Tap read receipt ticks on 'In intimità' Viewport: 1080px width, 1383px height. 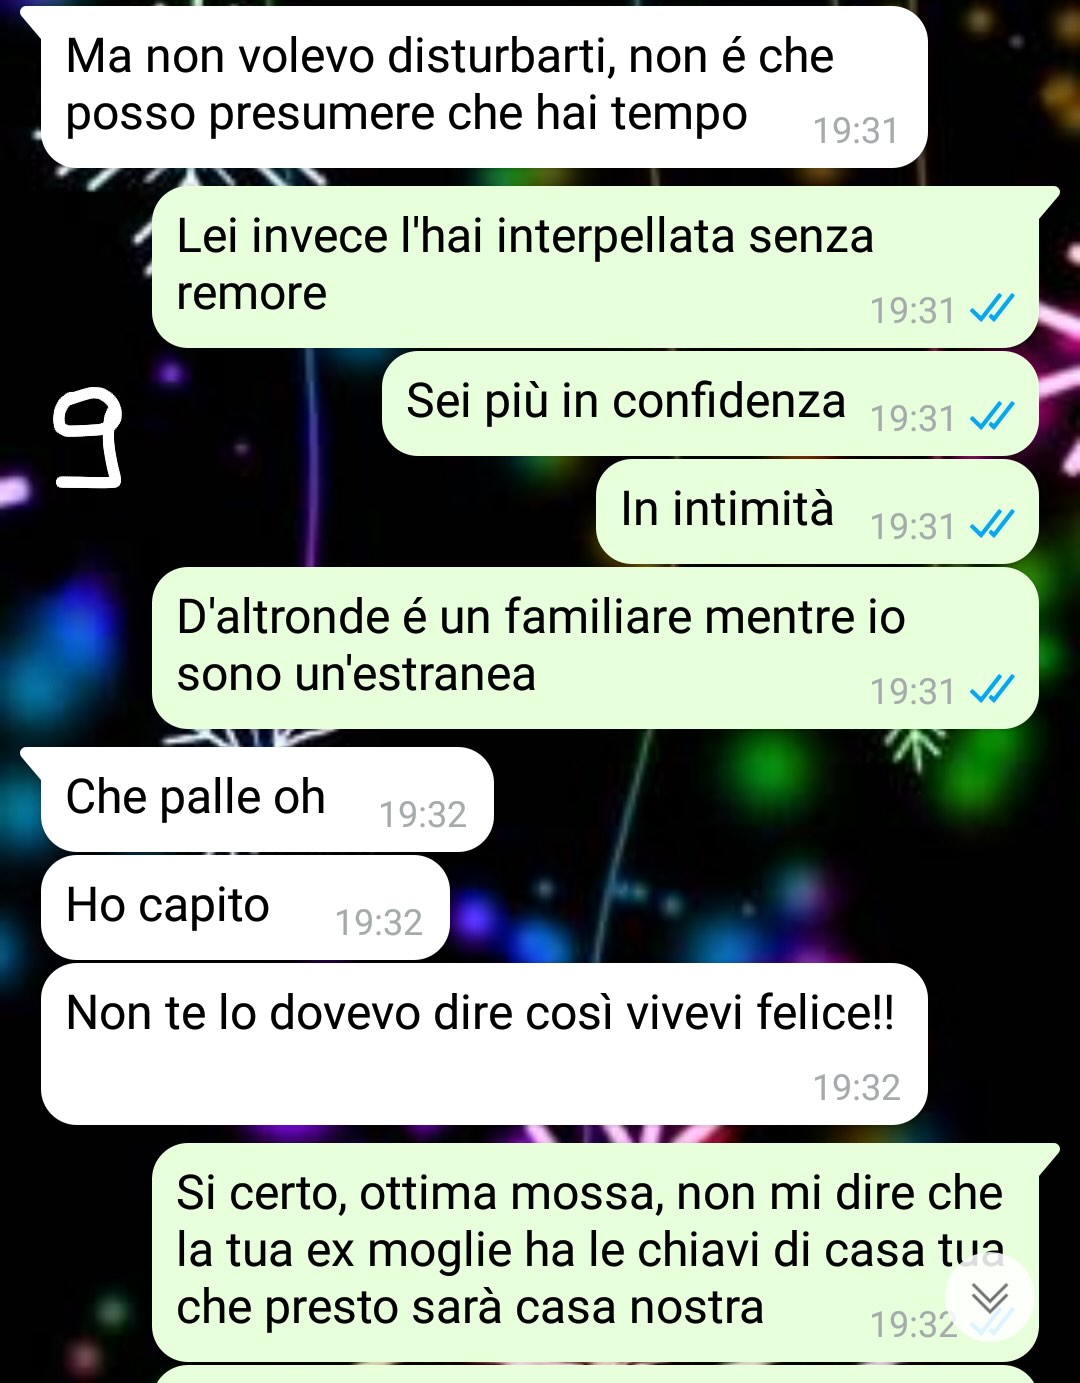tap(992, 523)
